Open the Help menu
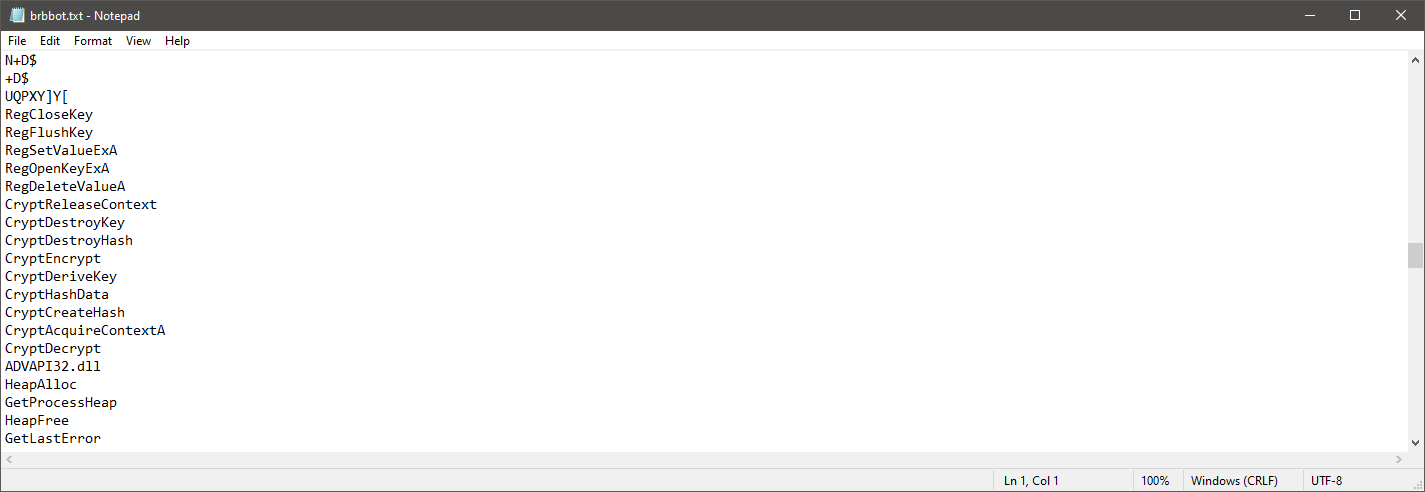This screenshot has width=1425, height=492. (x=177, y=41)
